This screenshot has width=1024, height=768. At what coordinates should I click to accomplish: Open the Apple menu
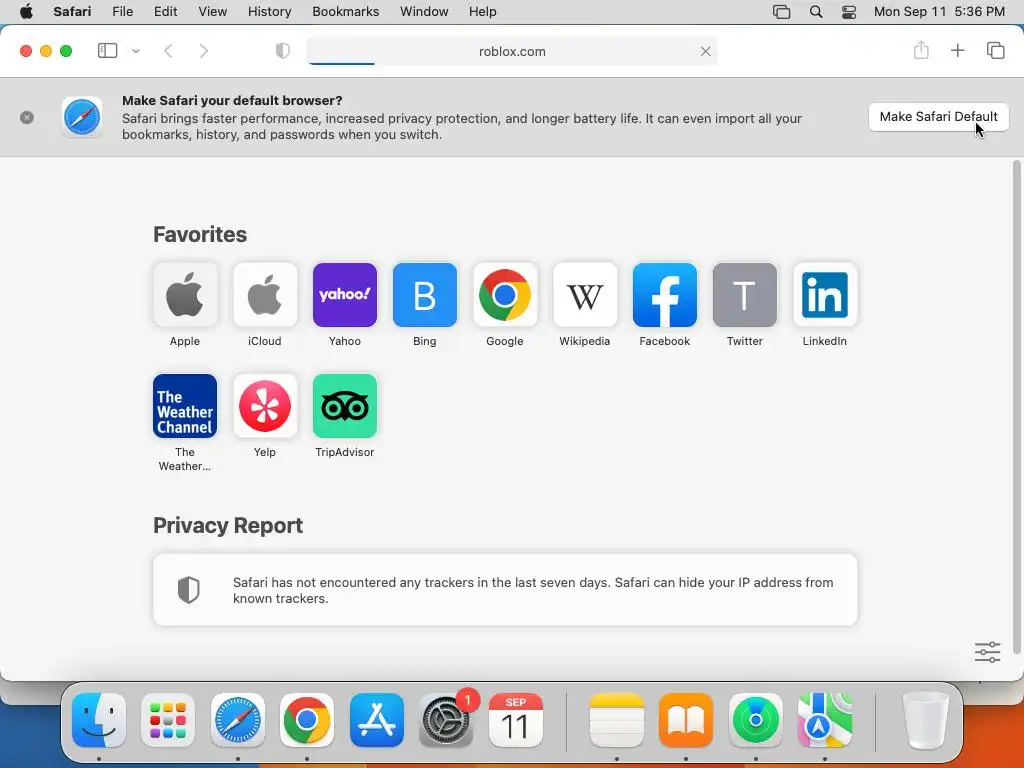[26, 12]
